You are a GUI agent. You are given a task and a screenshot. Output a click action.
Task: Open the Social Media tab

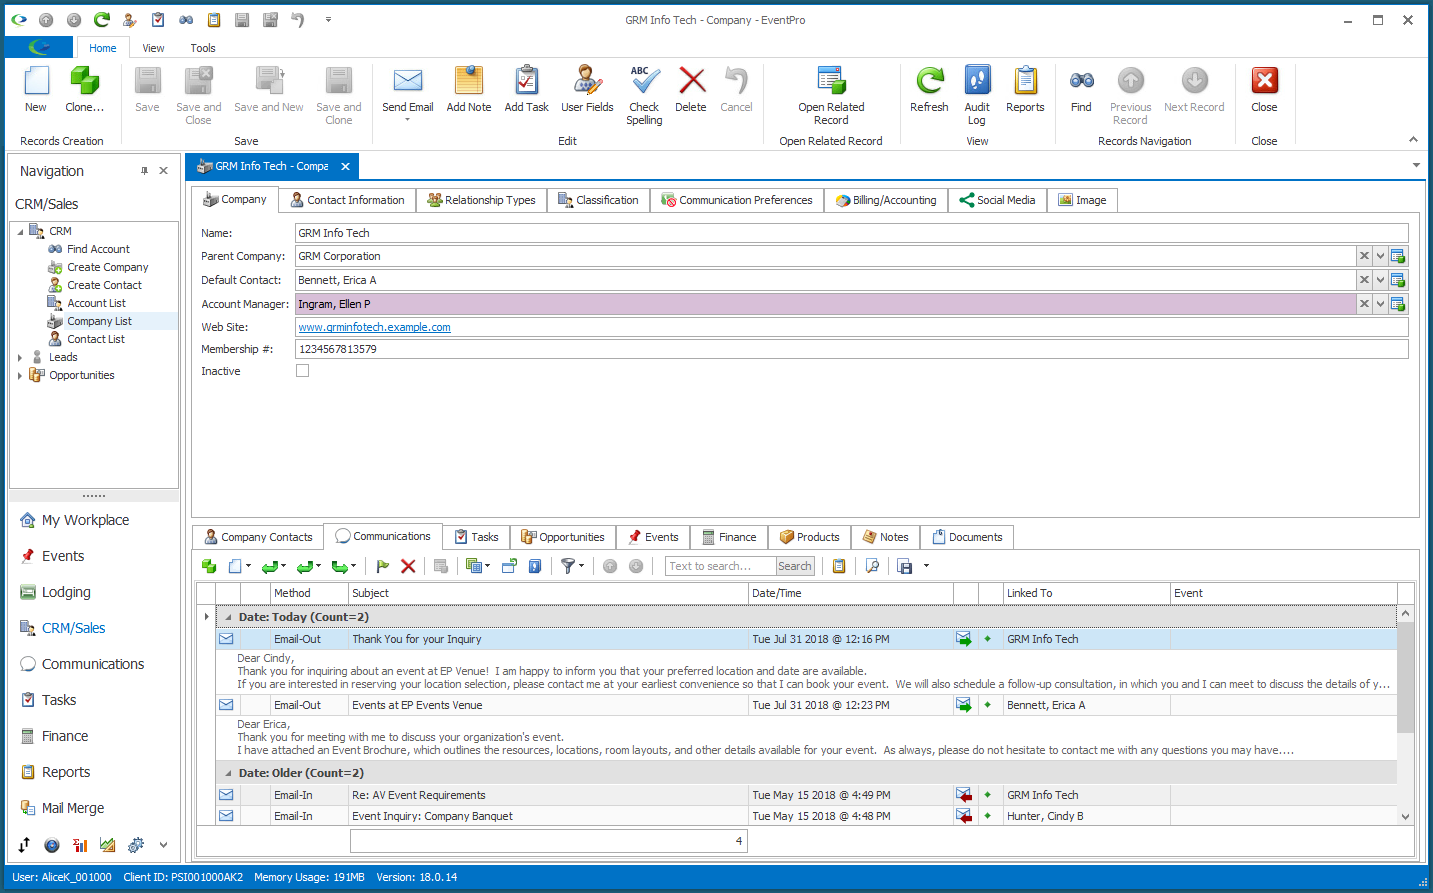pyautogui.click(x=997, y=200)
